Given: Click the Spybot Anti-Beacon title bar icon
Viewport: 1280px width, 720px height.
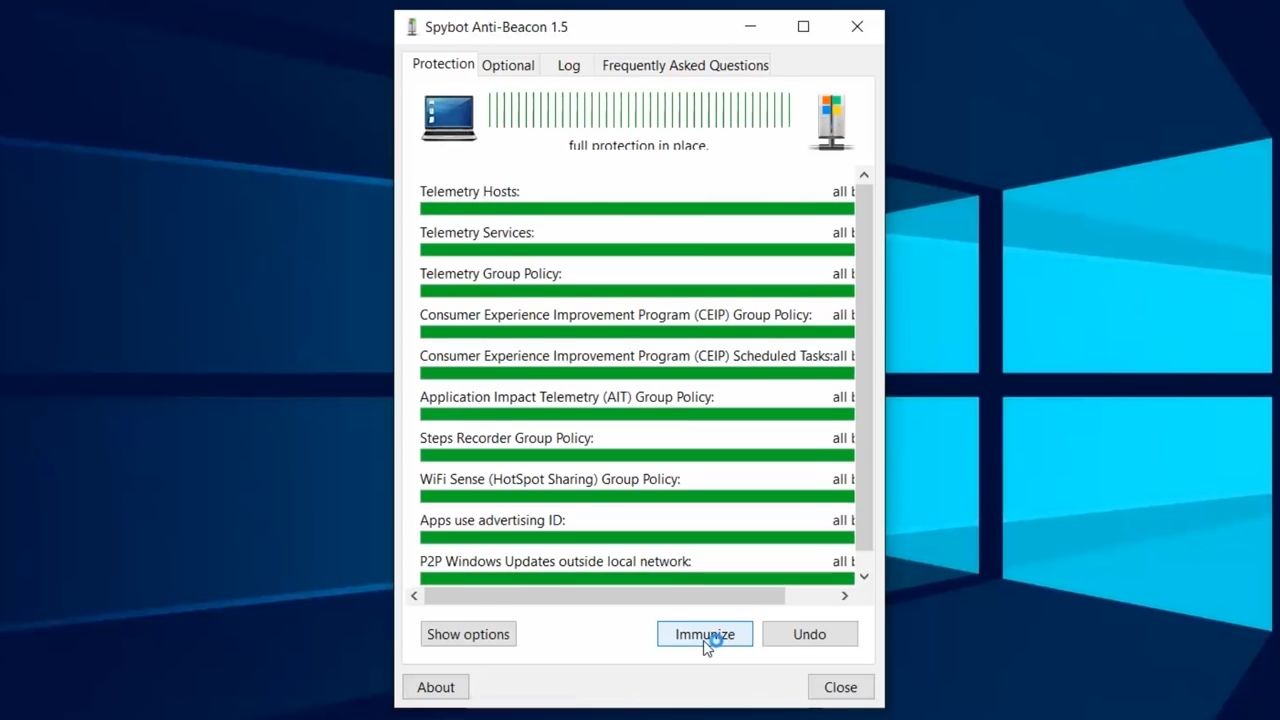Looking at the screenshot, I should point(412,27).
